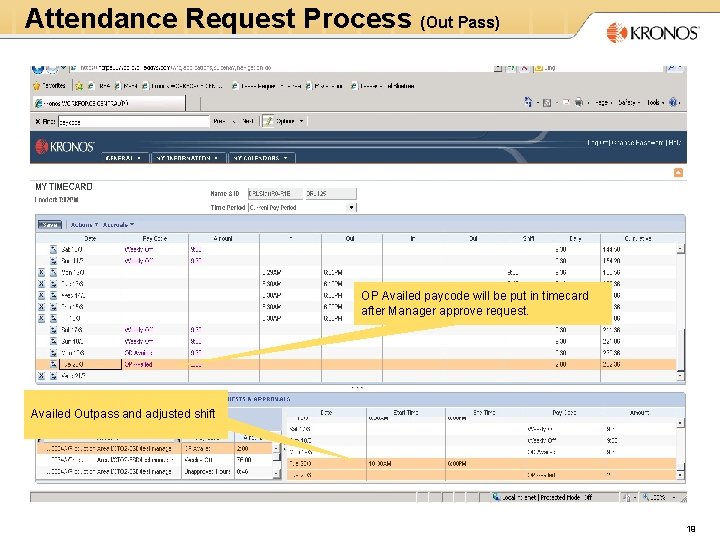Click the delete X icon for Thu row
The height and width of the screenshot is (540, 720).
click(41, 307)
